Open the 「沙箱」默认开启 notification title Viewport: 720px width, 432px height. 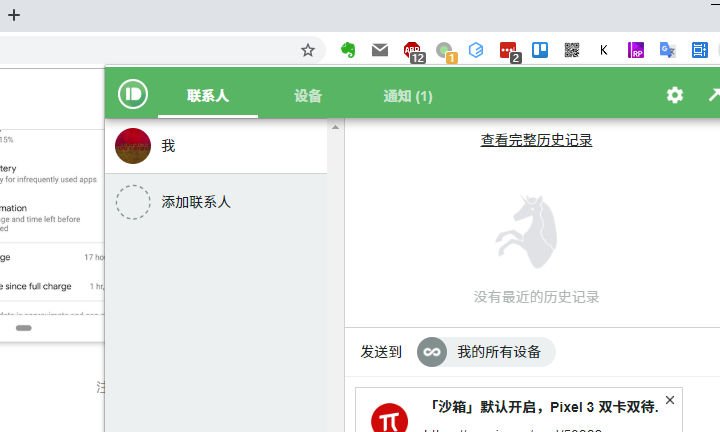[543, 407]
